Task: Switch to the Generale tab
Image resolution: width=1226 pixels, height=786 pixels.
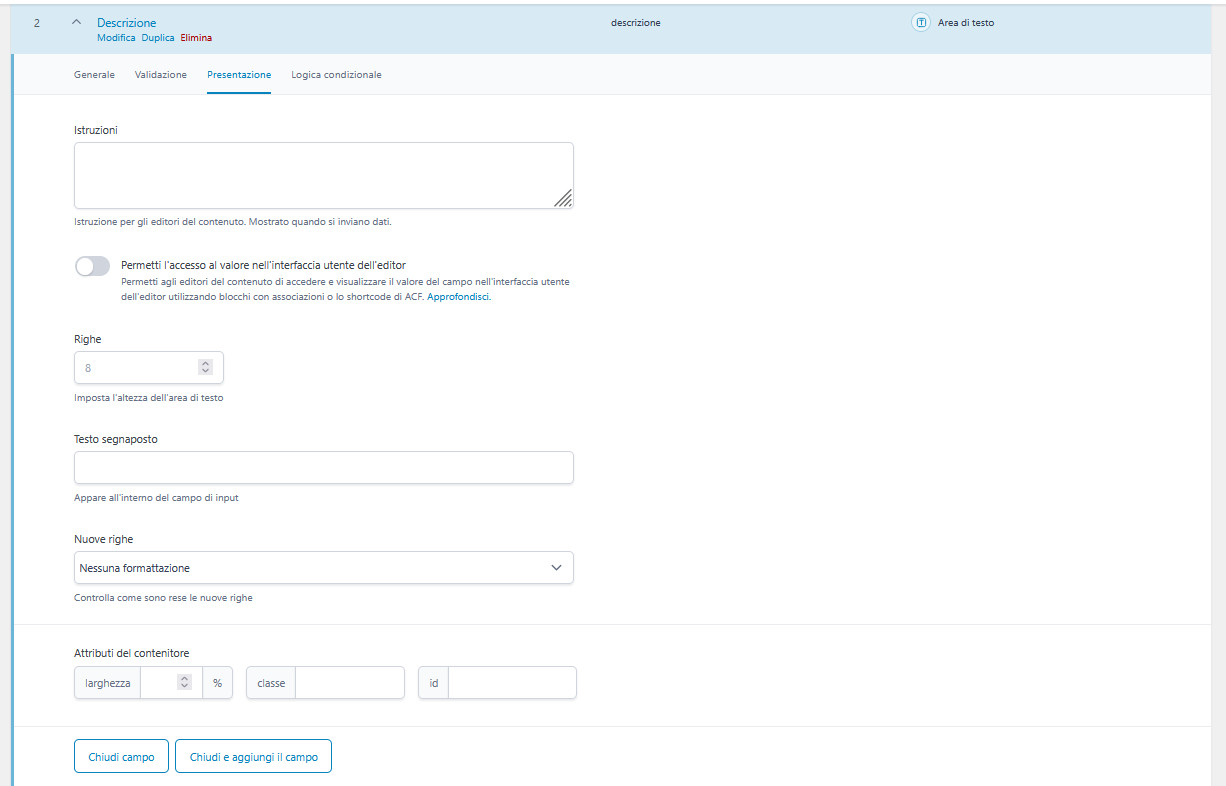Action: pos(94,75)
